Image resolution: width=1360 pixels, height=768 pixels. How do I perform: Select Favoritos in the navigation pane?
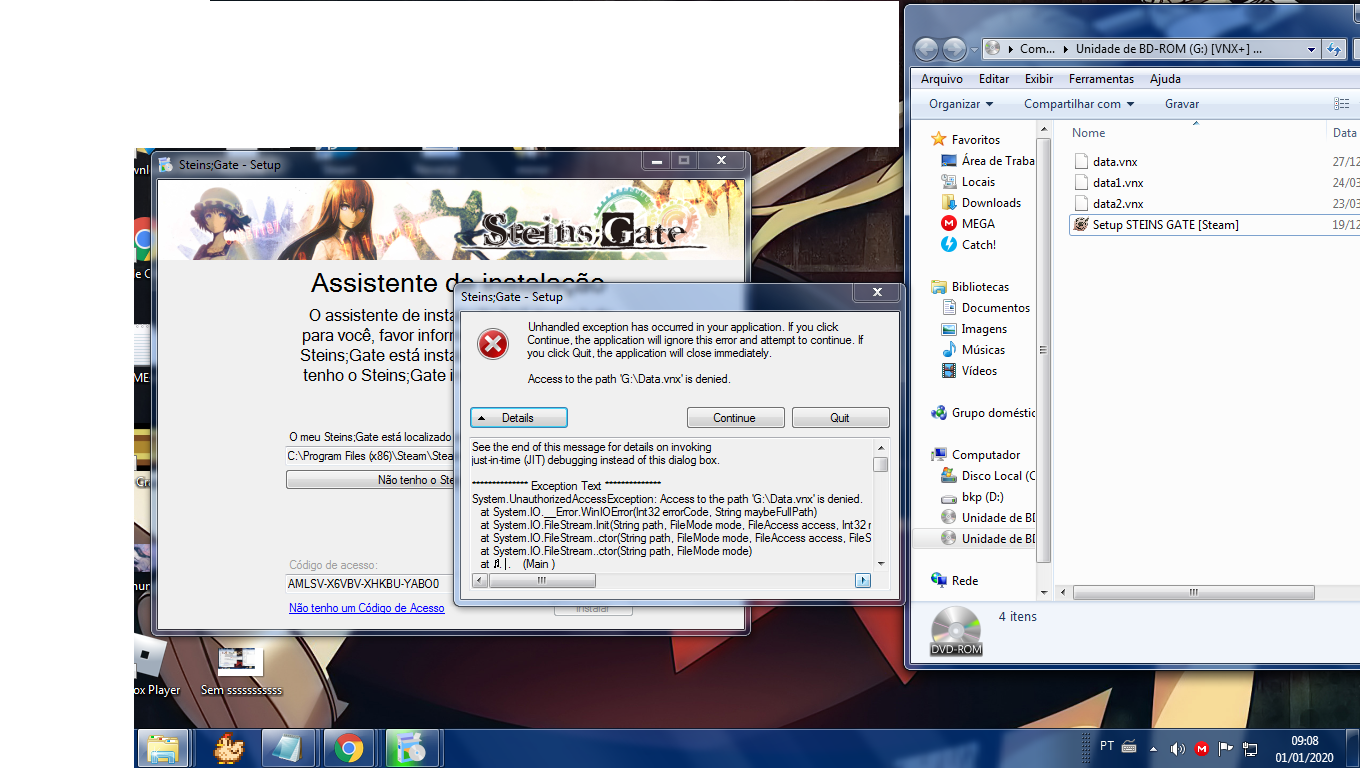pos(965,140)
